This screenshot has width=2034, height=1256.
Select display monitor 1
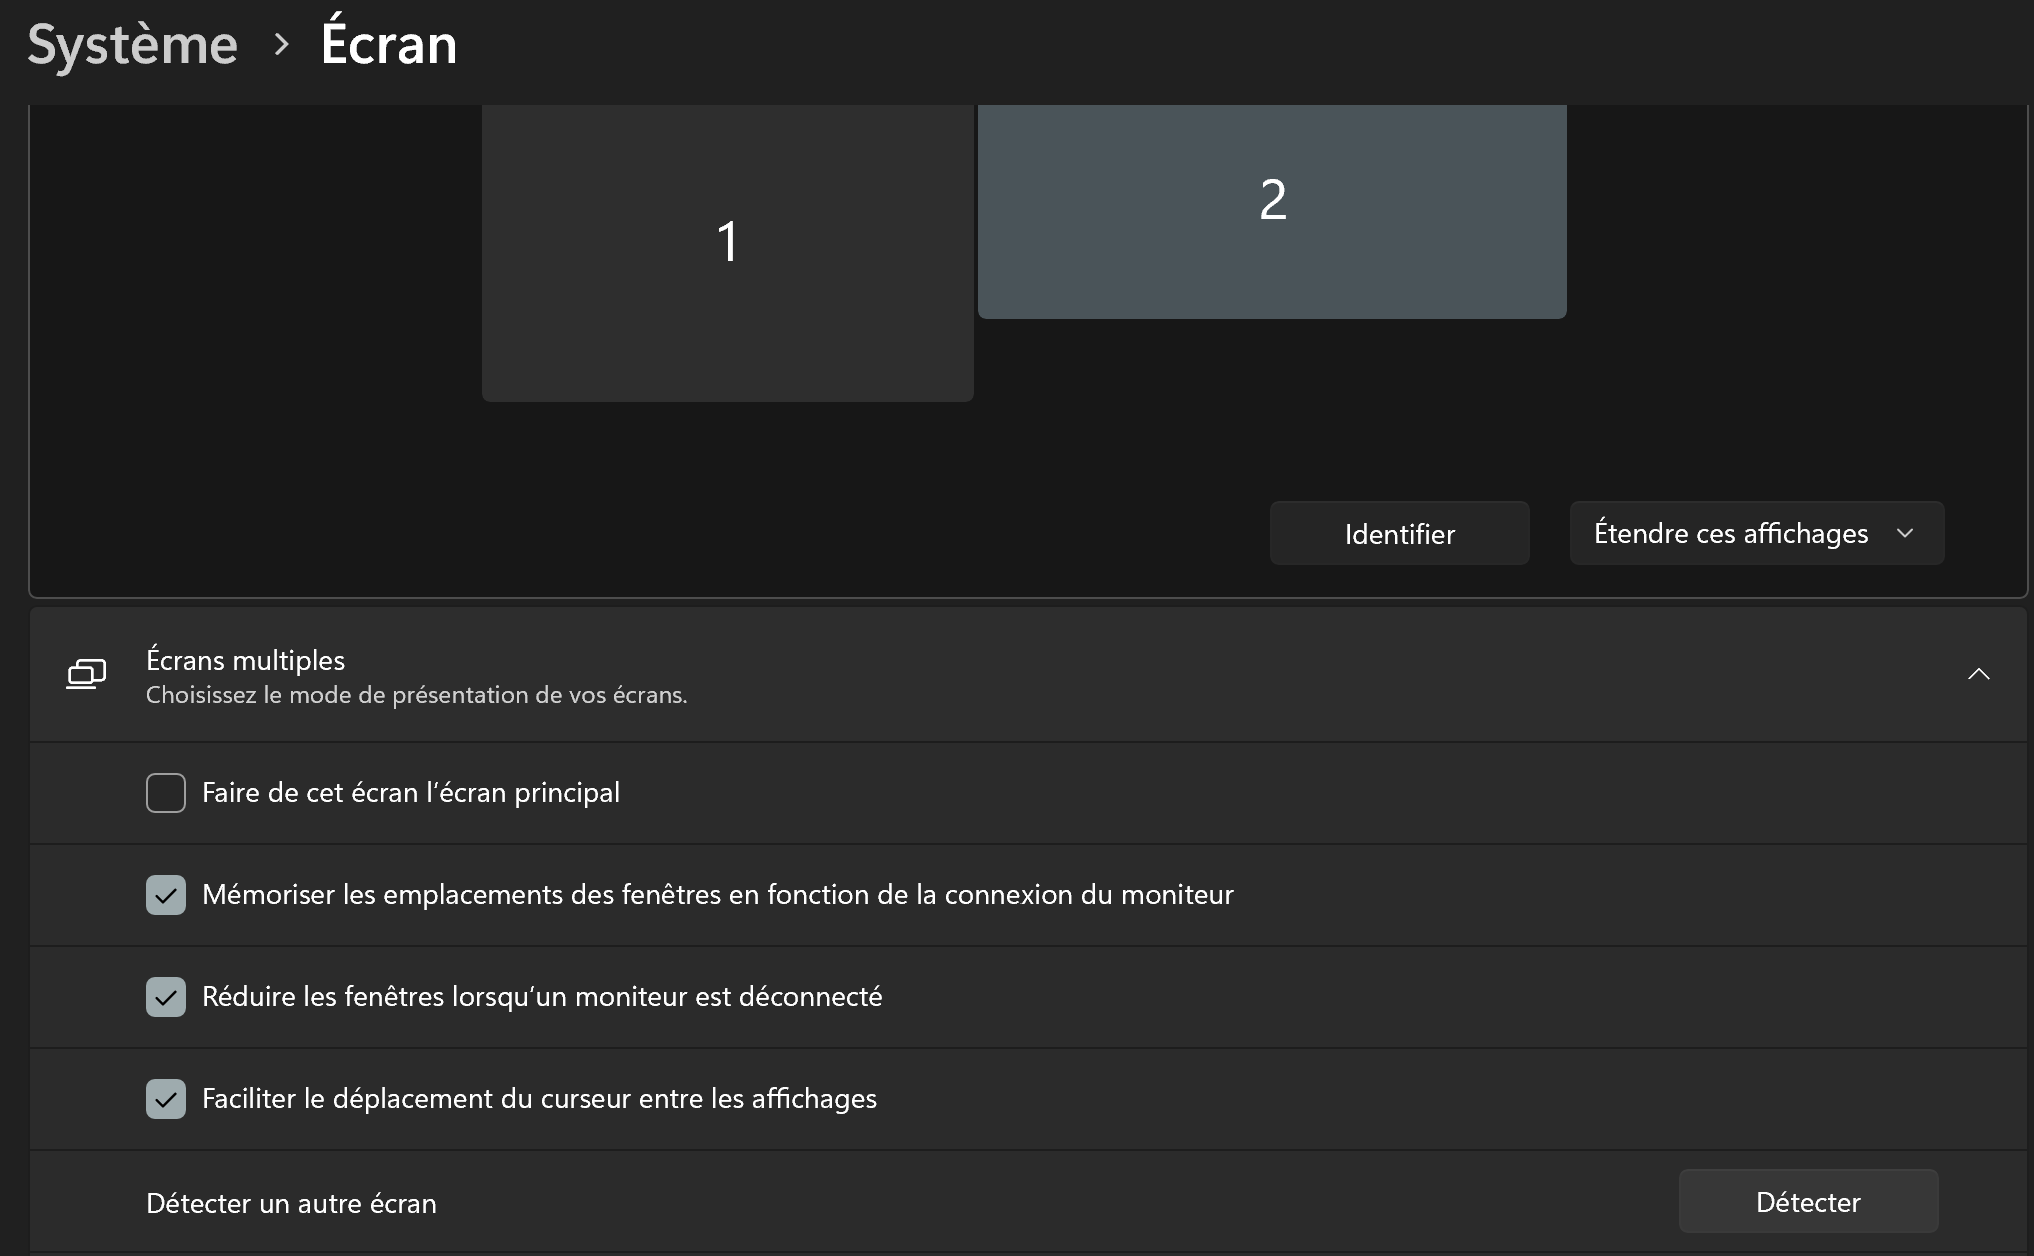(727, 252)
